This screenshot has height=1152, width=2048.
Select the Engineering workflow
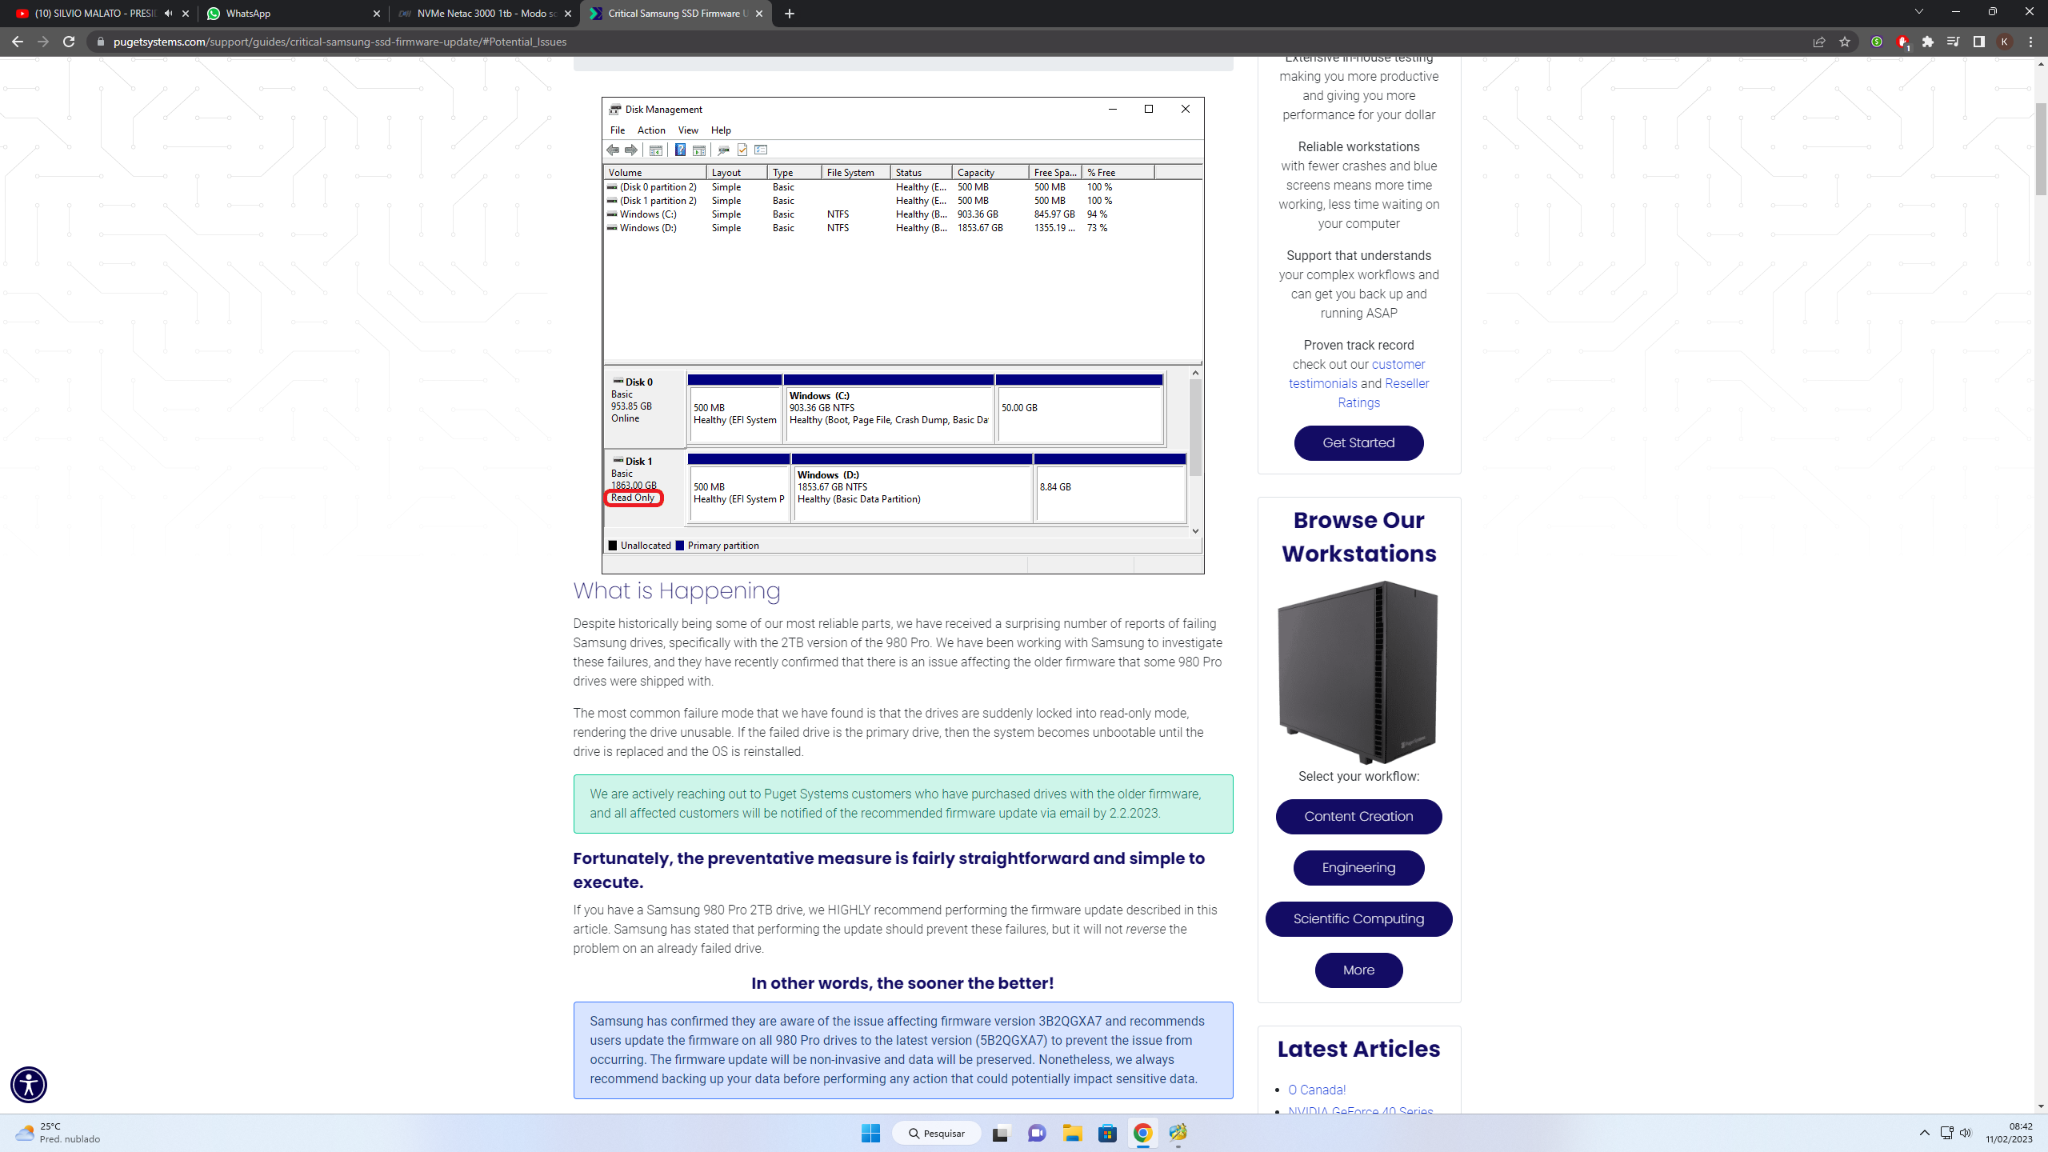click(x=1358, y=868)
